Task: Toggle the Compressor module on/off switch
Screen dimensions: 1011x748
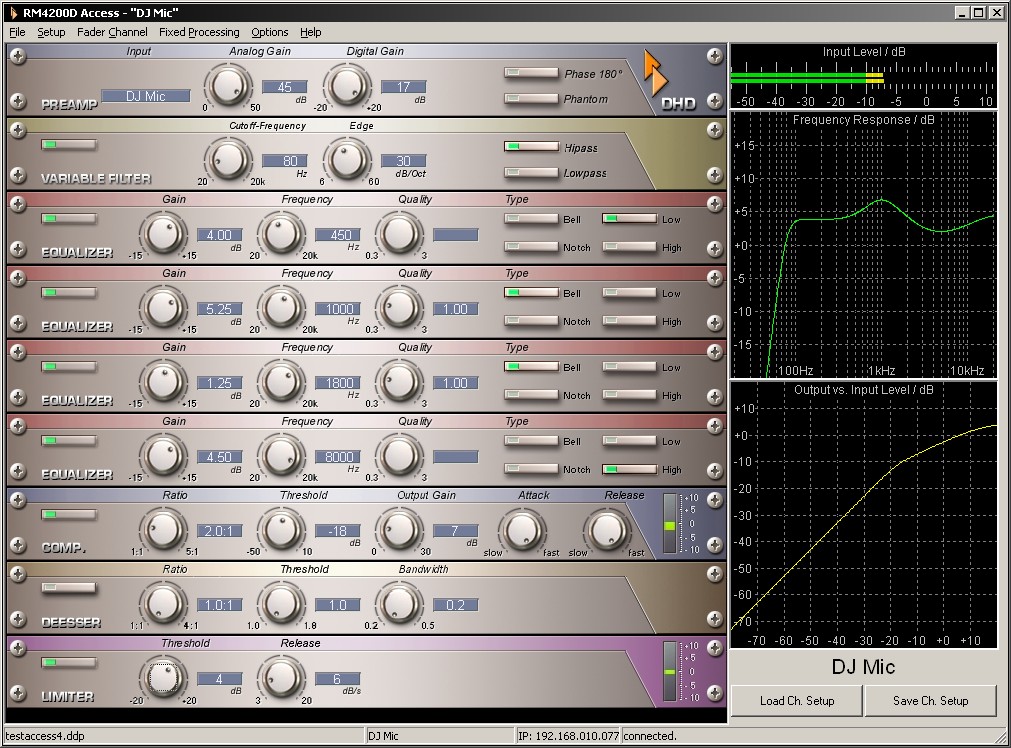Action: point(69,515)
